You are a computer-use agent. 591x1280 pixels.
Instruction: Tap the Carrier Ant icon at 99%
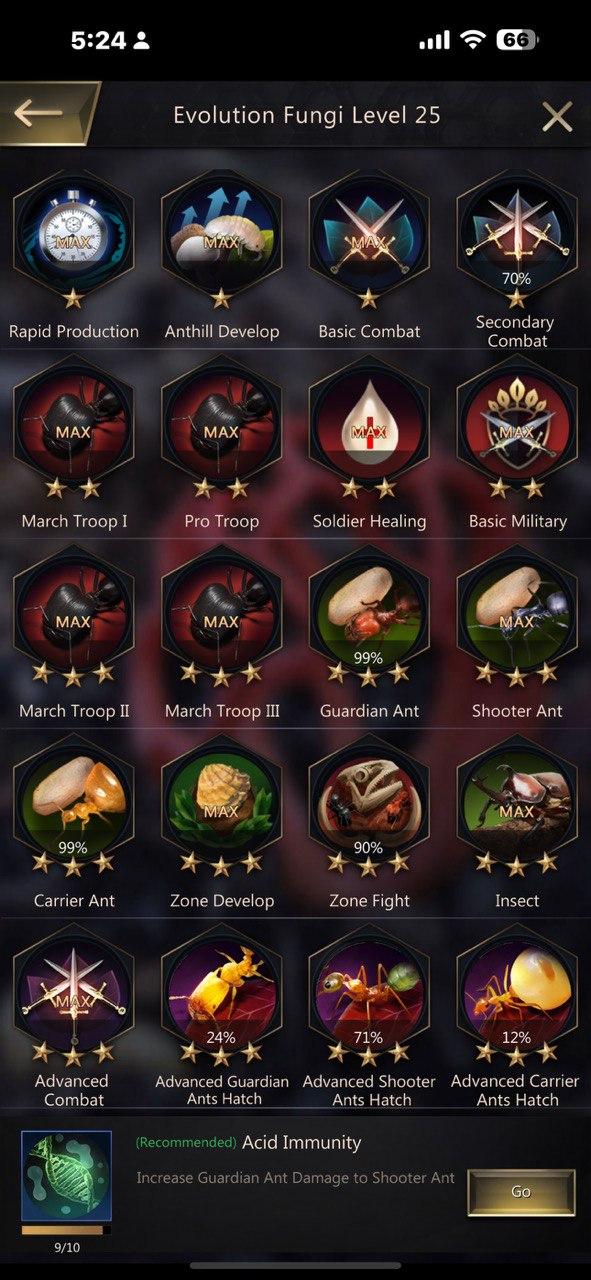[x=73, y=808]
